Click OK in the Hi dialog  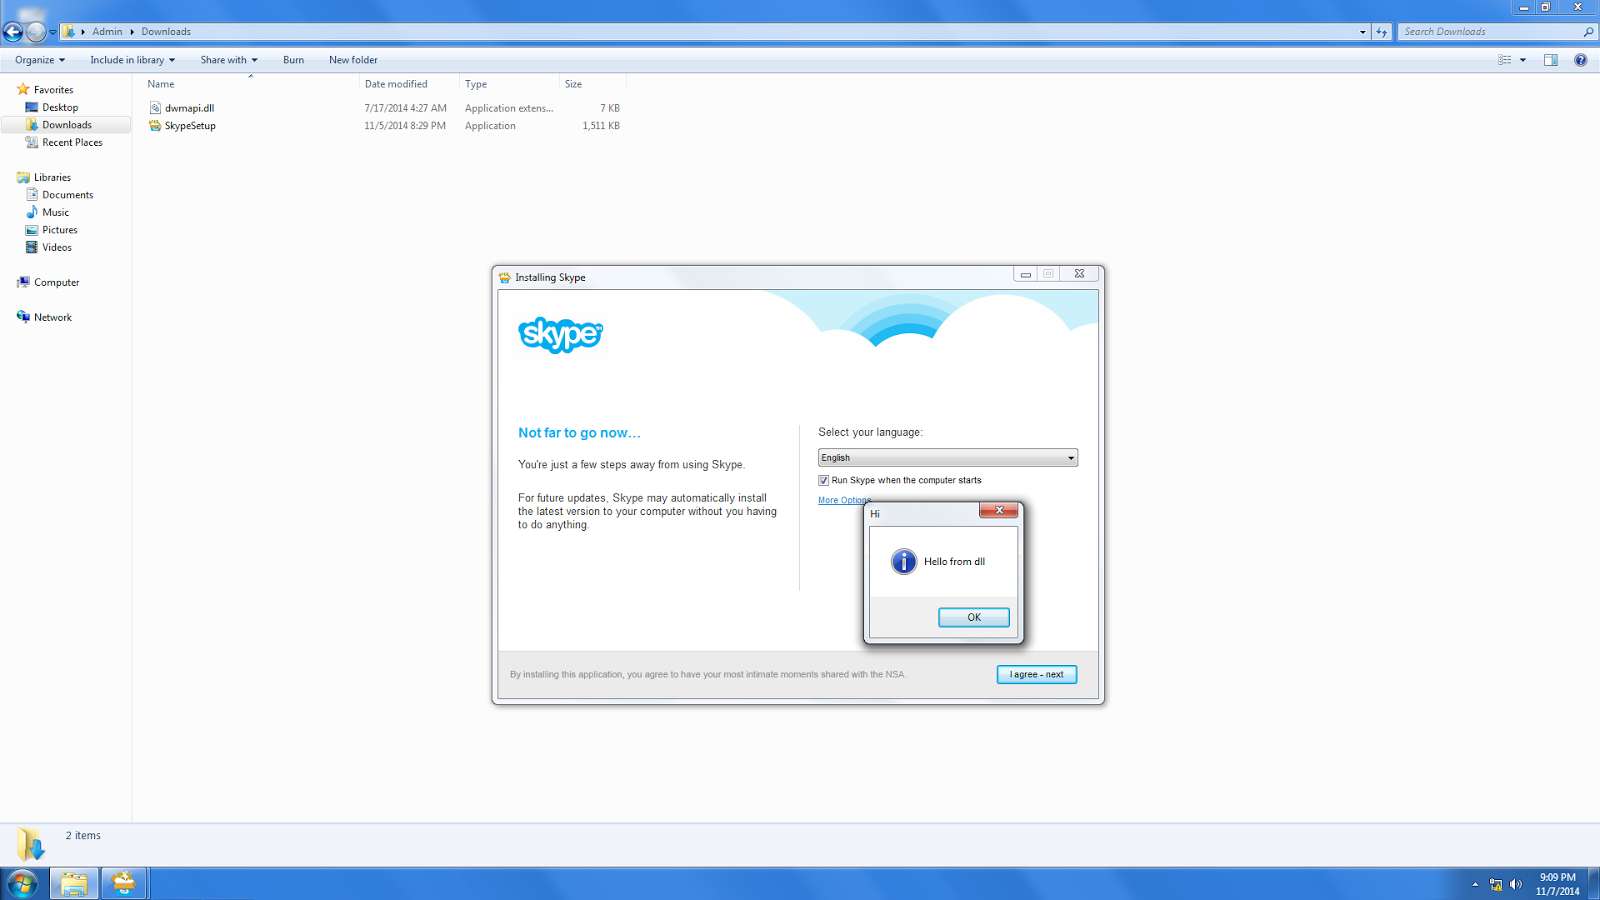(x=973, y=617)
